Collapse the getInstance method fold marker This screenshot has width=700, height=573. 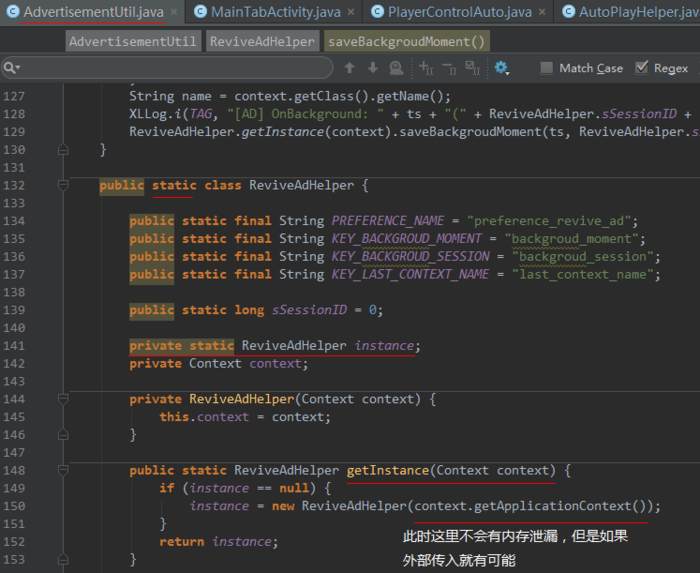pos(63,470)
